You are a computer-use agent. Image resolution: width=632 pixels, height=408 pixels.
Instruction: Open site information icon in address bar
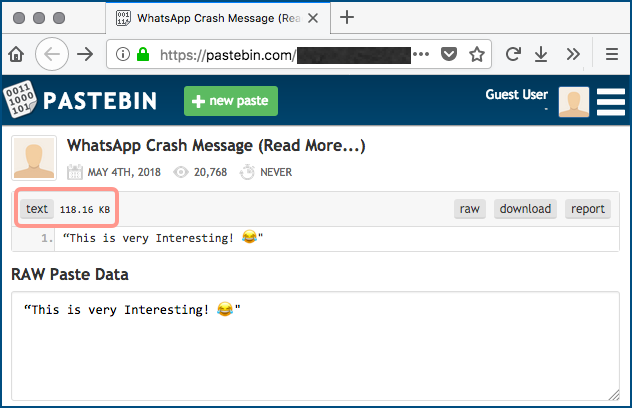123,54
